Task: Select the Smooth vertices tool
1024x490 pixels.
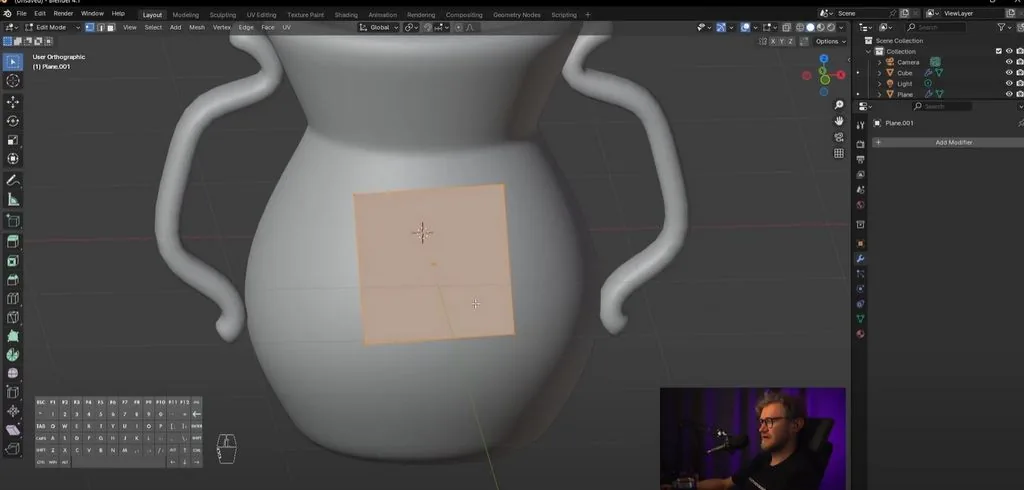Action: [x=13, y=373]
